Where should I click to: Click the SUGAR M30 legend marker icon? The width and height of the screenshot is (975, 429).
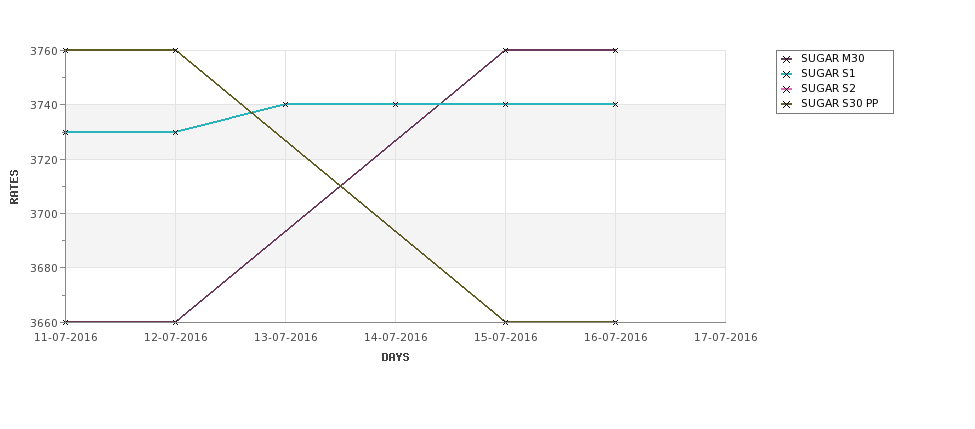[x=787, y=59]
